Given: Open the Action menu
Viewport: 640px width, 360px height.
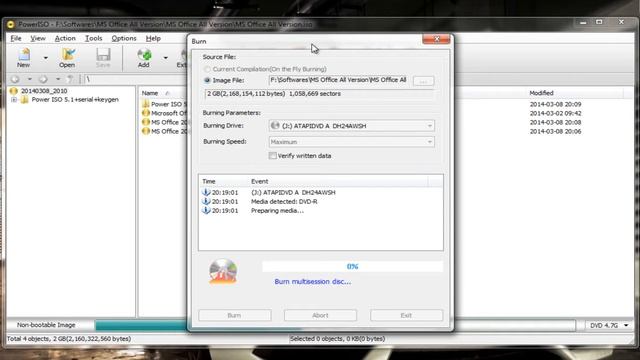Looking at the screenshot, I should click(65, 38).
